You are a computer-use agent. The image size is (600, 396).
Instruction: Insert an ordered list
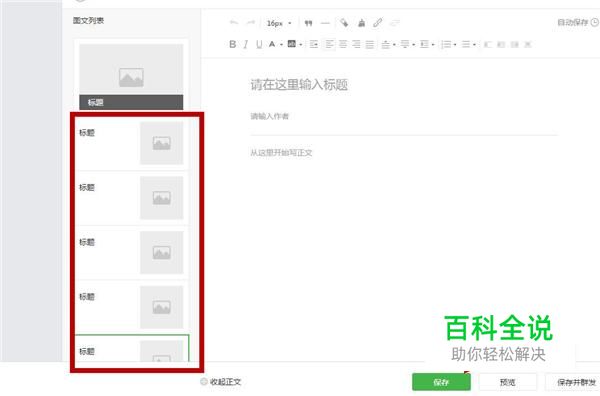coord(445,44)
